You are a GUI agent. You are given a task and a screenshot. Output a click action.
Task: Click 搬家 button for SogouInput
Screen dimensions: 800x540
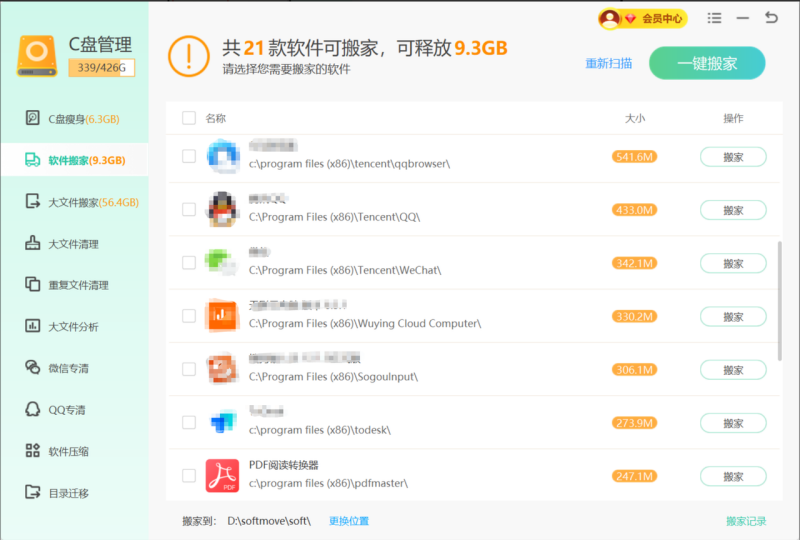pyautogui.click(x=733, y=370)
